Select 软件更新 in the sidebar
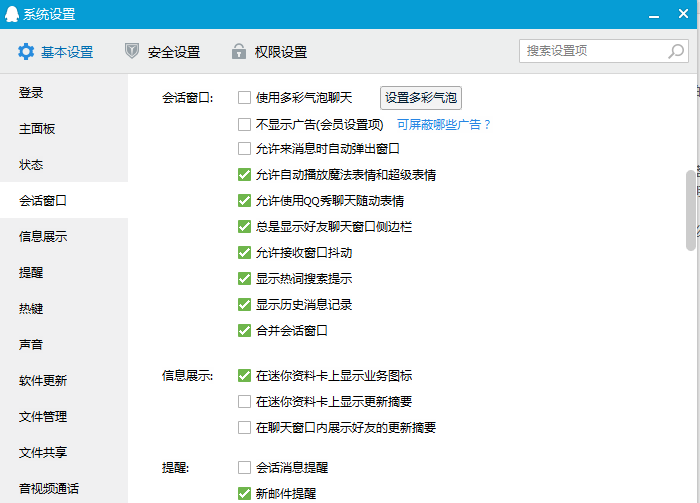The image size is (700, 503). coord(64,381)
